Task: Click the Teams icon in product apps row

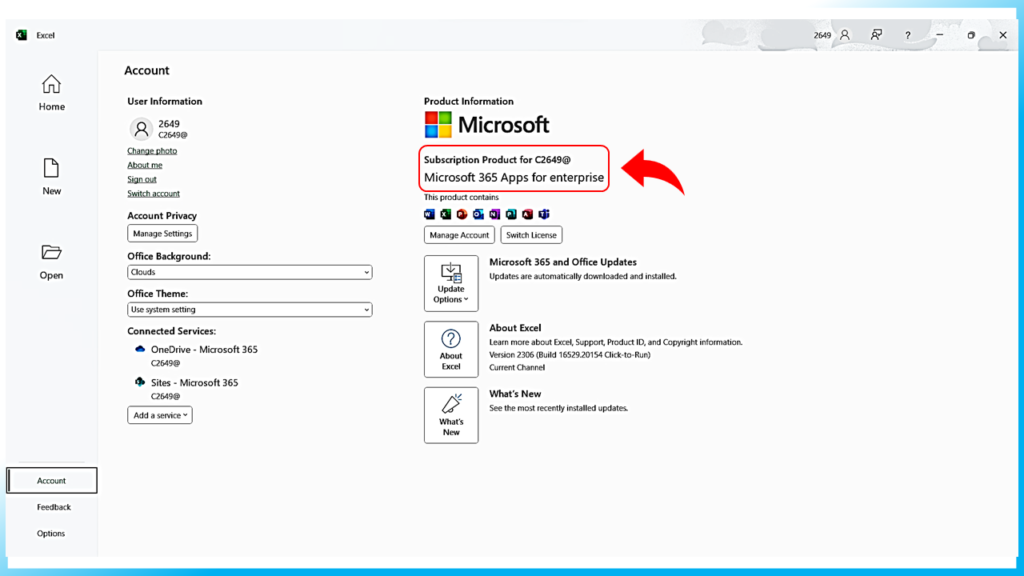Action: (544, 214)
